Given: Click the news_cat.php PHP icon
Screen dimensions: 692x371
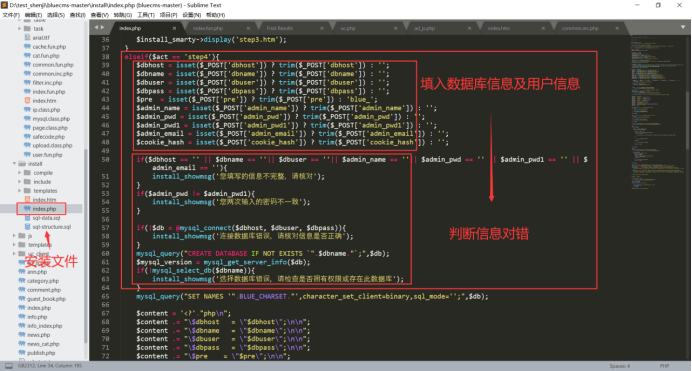Looking at the screenshot, I should [22, 344].
